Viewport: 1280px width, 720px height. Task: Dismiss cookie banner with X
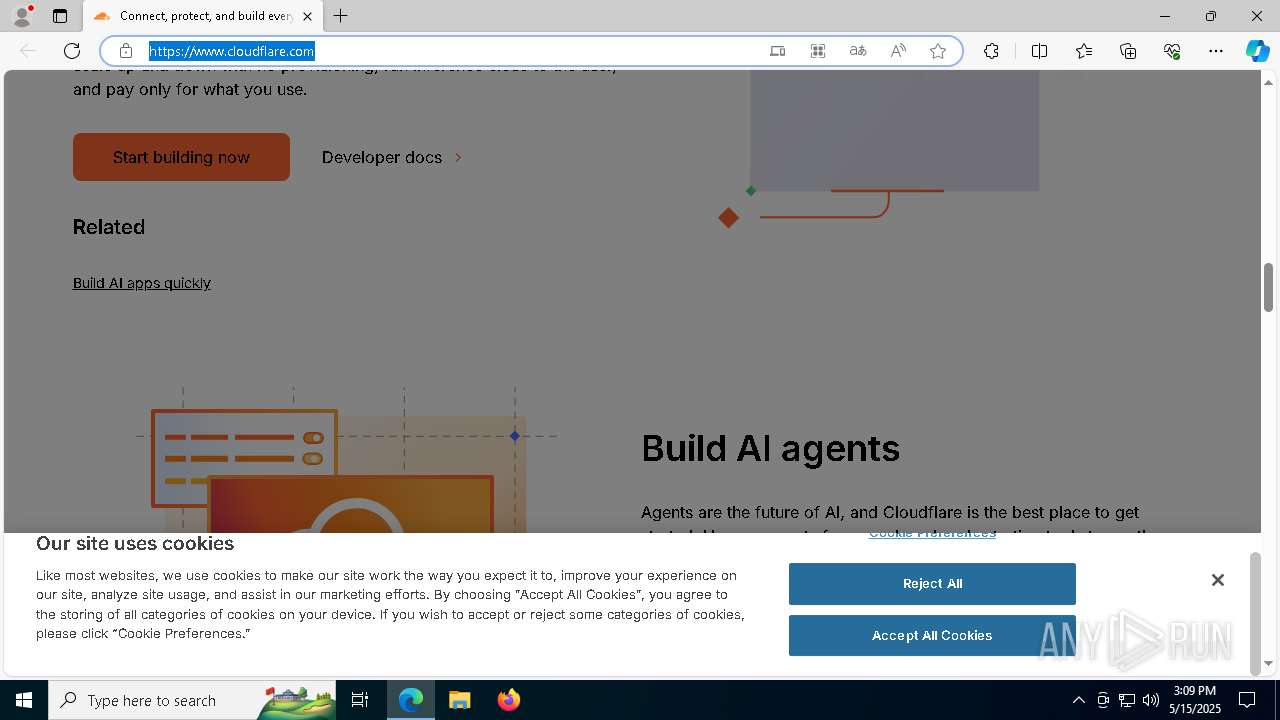(x=1217, y=580)
